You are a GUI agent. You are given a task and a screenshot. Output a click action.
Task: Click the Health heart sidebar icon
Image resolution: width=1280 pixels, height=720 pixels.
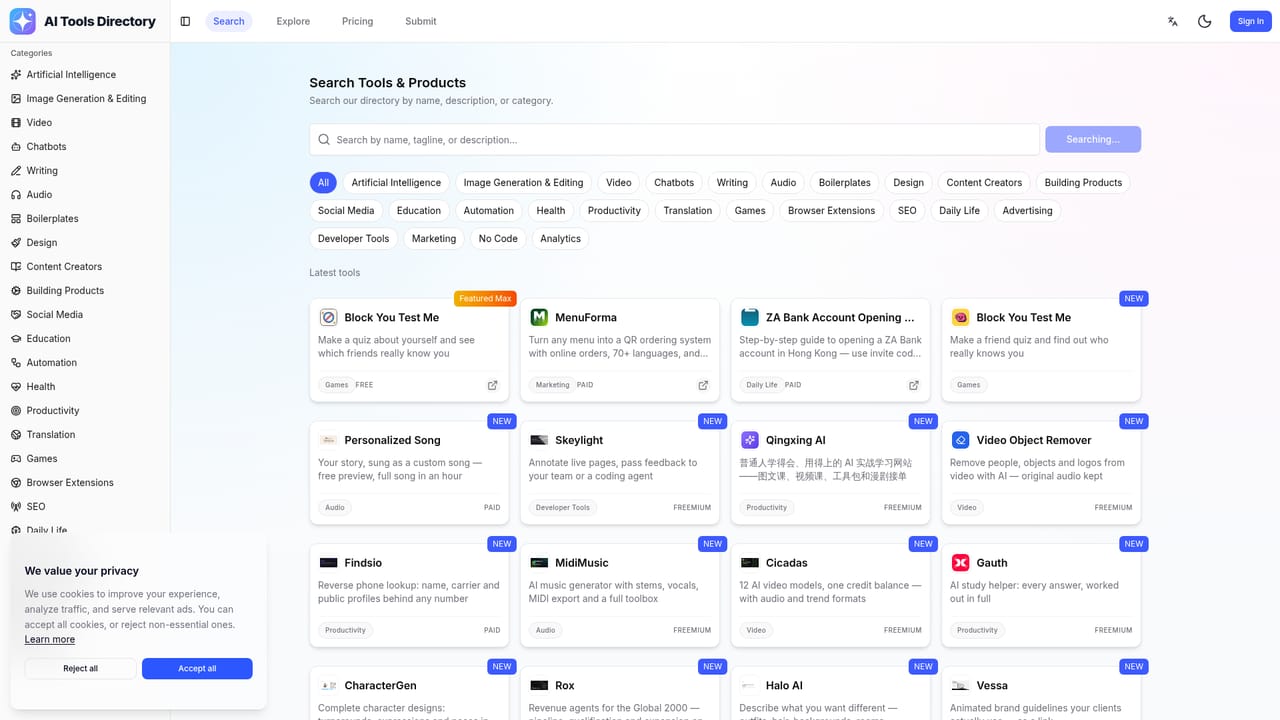tap(16, 387)
